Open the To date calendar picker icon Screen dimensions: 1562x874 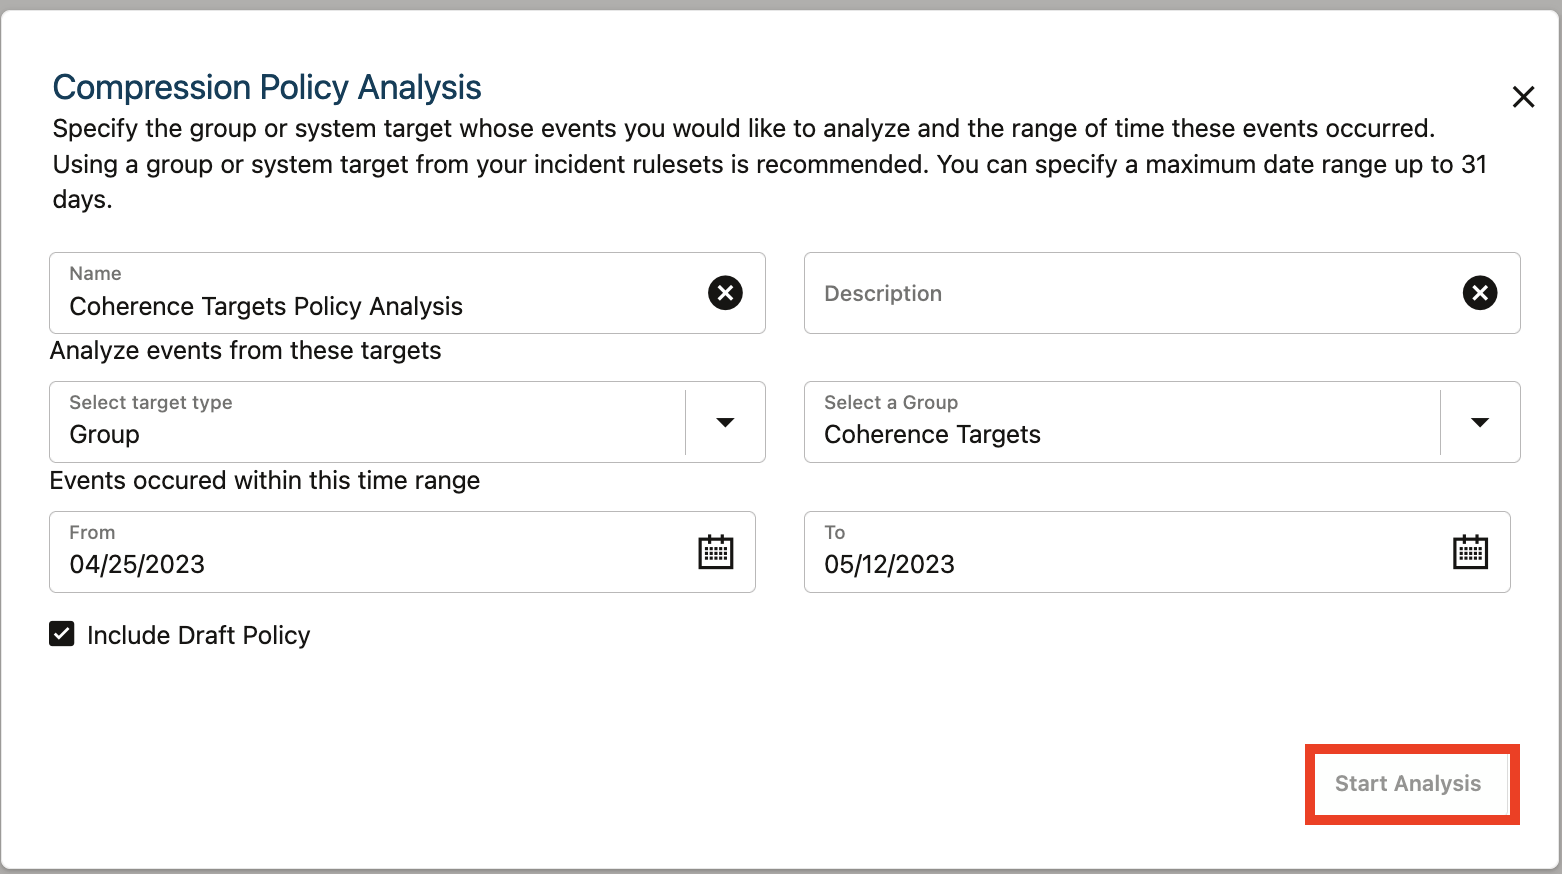click(1470, 552)
